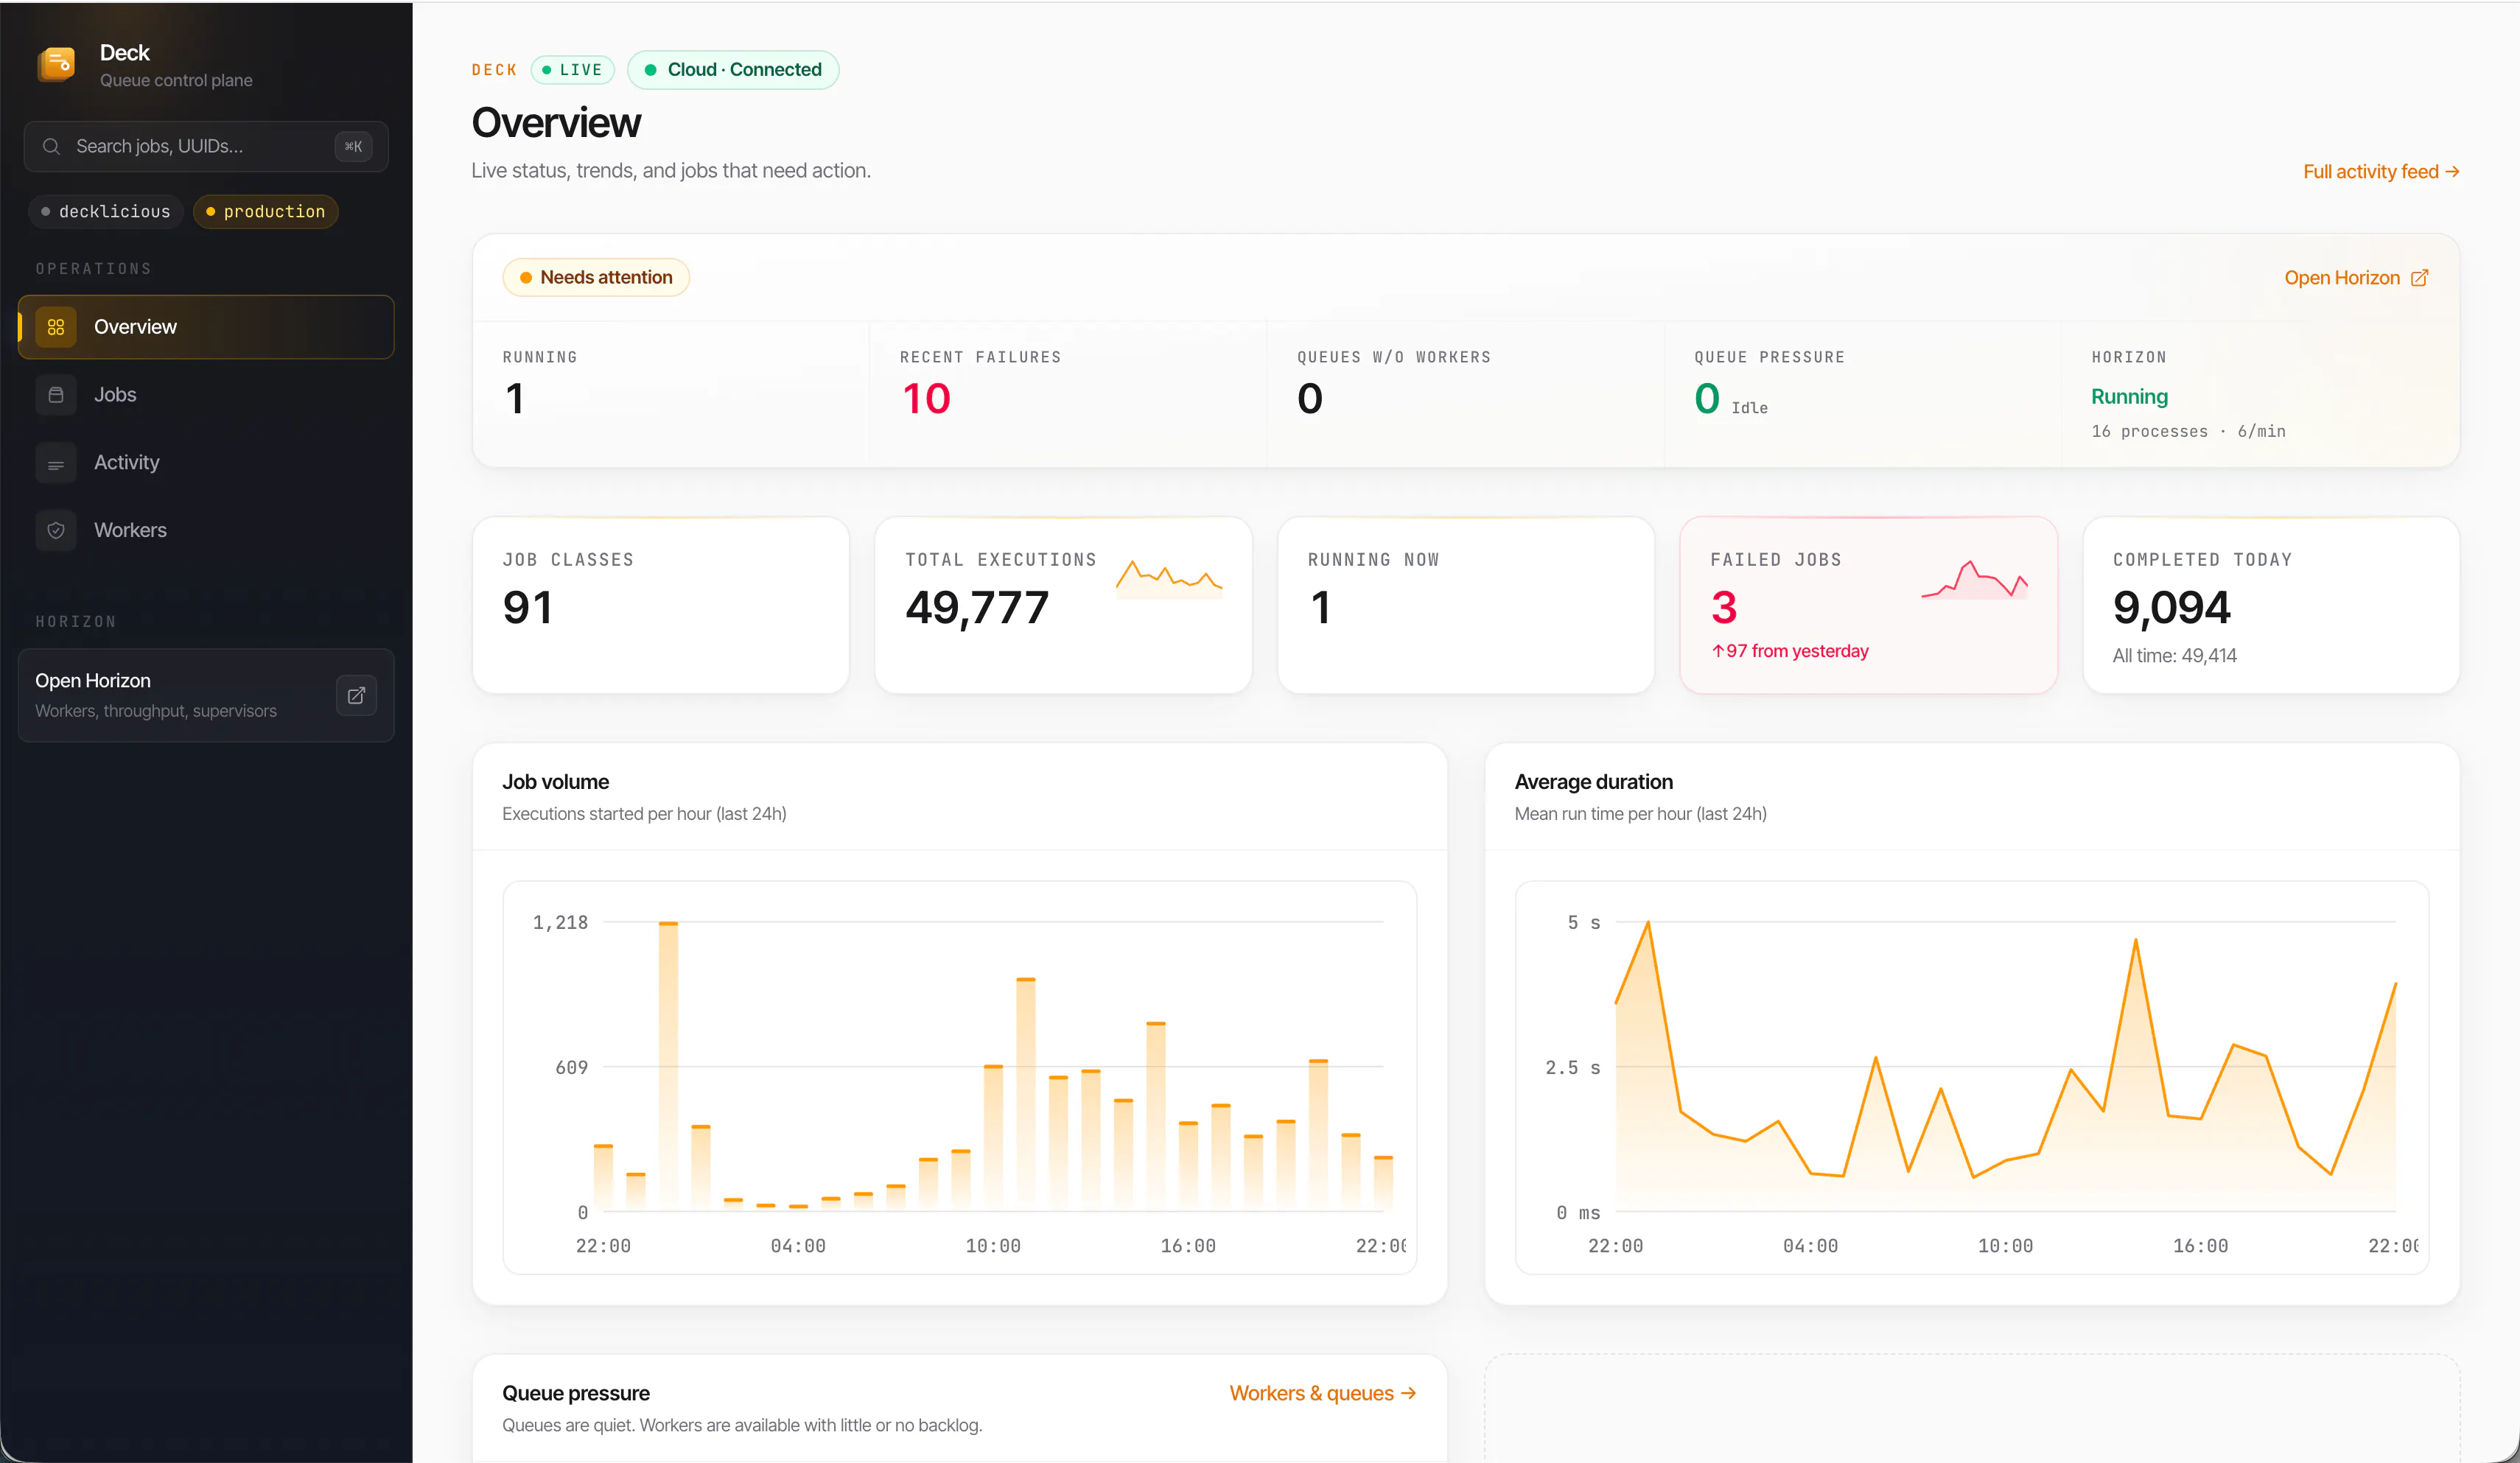This screenshot has width=2520, height=1463.
Task: Open the Running Now card
Action: pos(1466,605)
